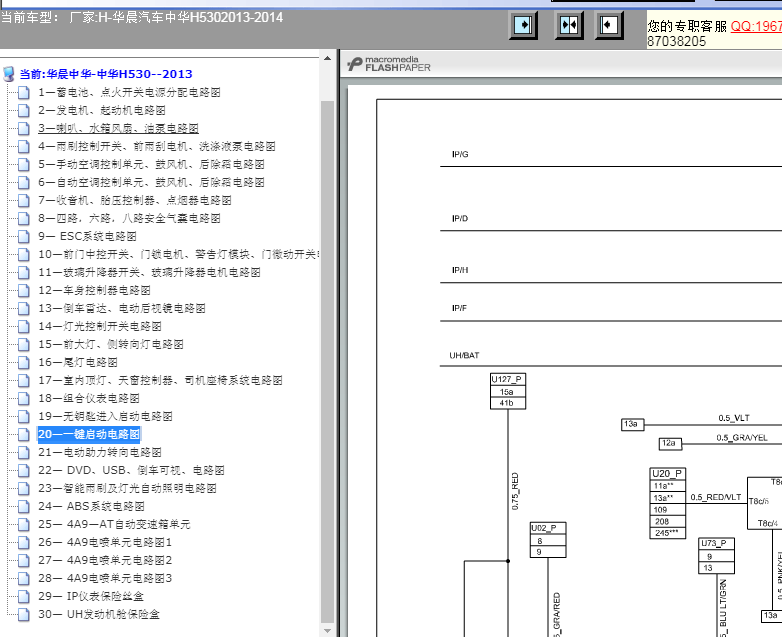
Task: Click the UH/BAT bus label in diagram
Action: 464,355
